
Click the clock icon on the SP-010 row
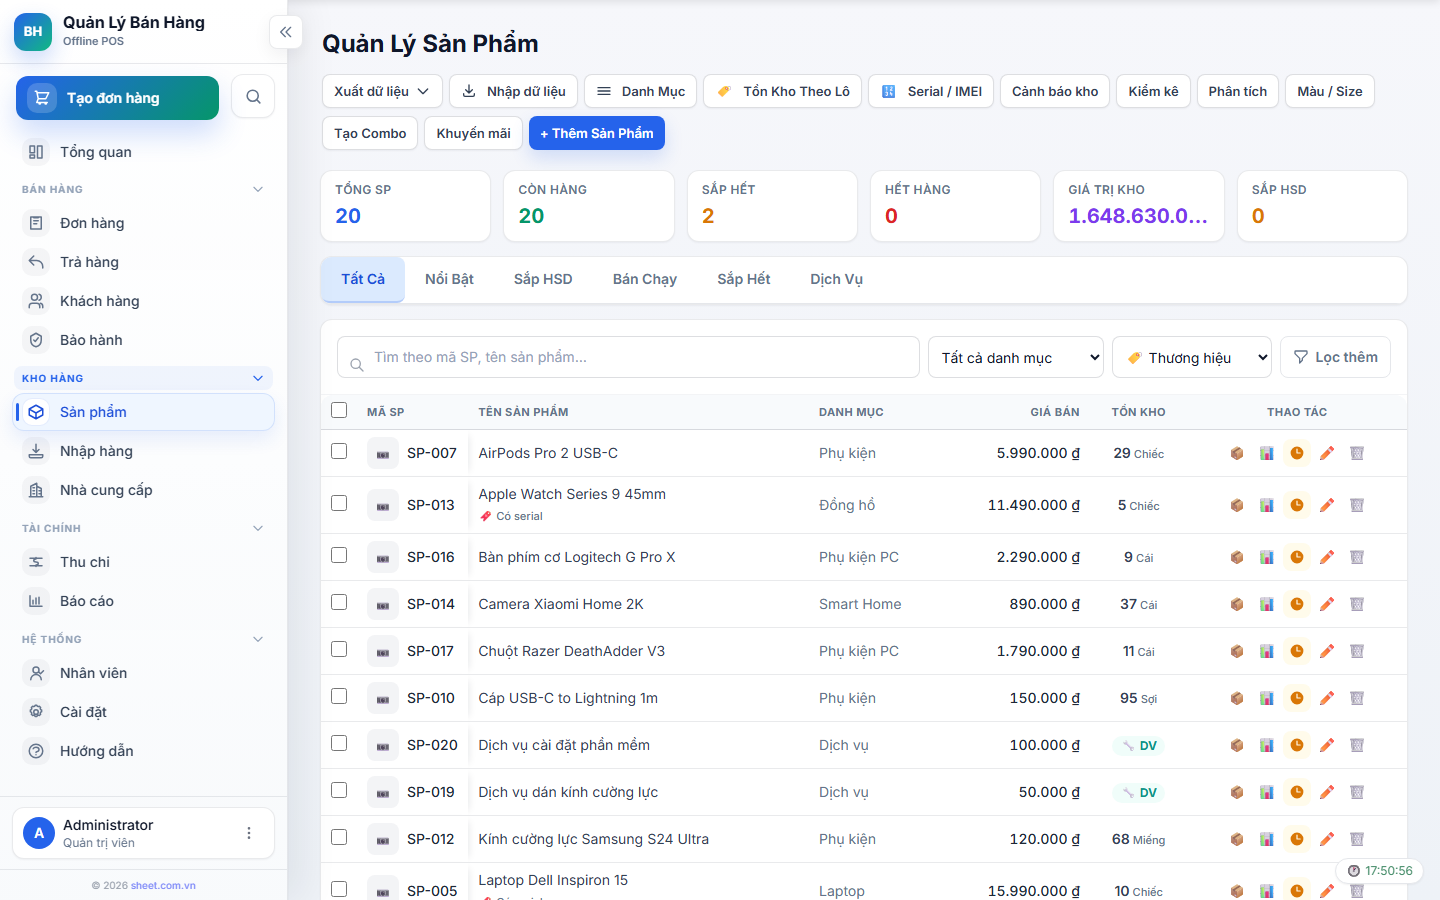1297,698
